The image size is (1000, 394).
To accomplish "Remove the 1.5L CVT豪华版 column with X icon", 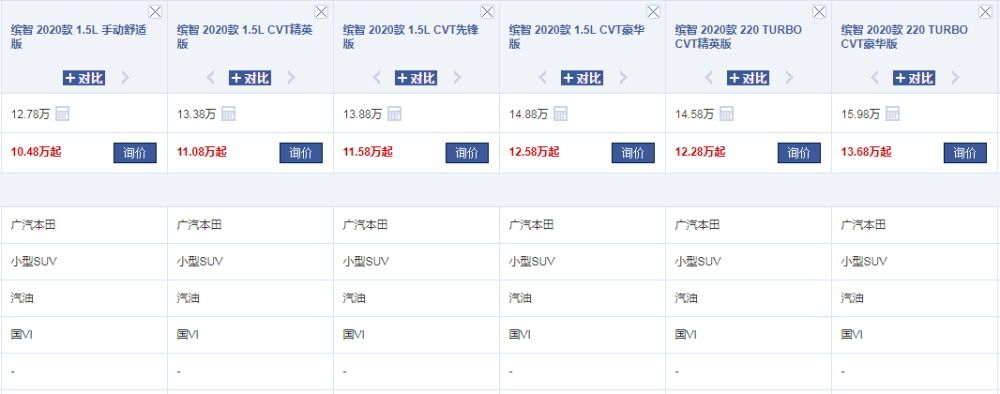I will [x=654, y=11].
